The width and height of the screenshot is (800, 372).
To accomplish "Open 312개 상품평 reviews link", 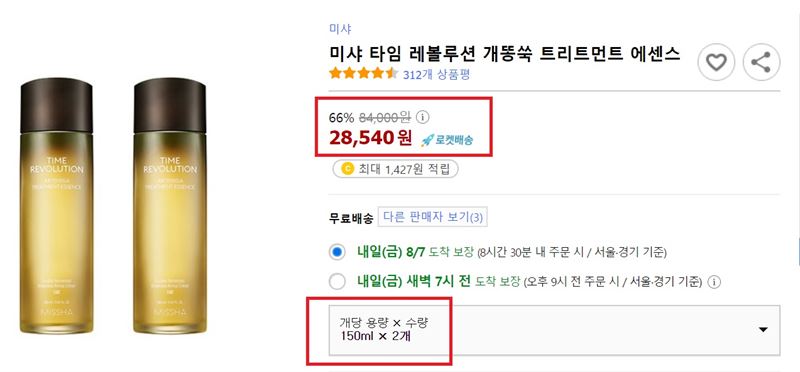I will click(436, 75).
